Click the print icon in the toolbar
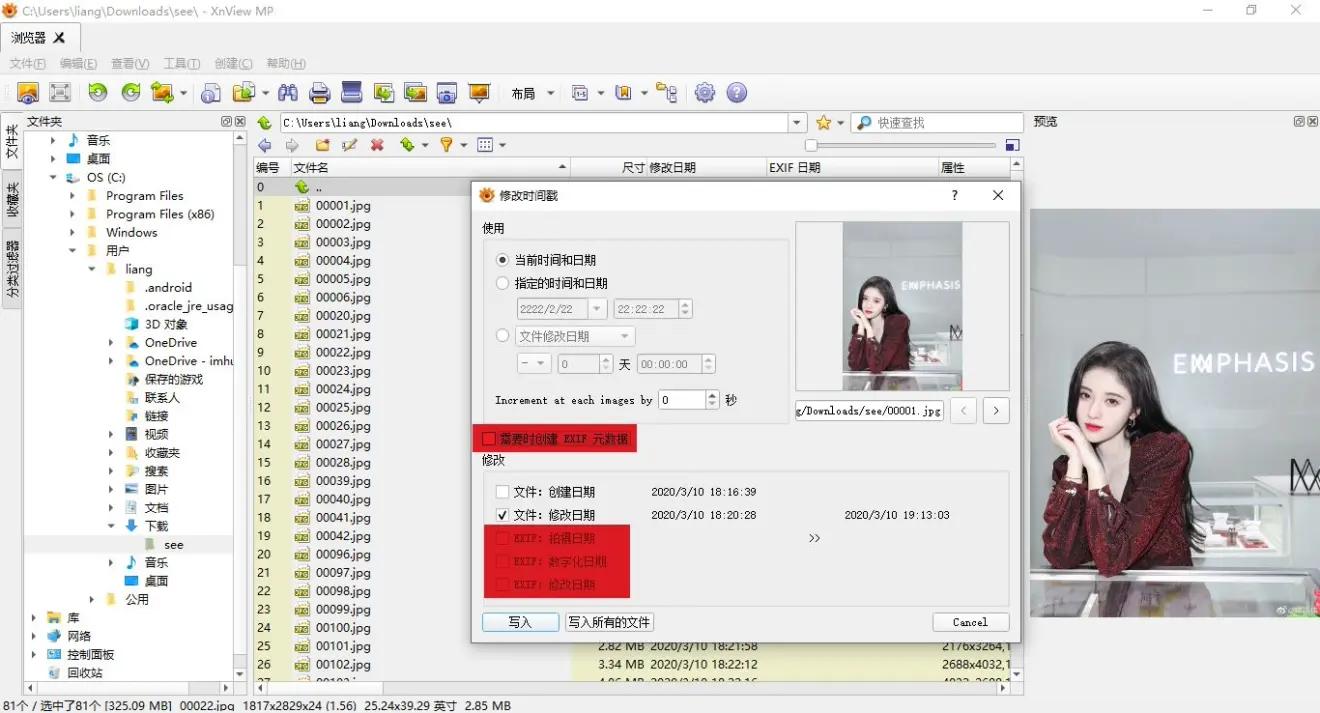Screen dimensions: 1320x713 (x=318, y=92)
